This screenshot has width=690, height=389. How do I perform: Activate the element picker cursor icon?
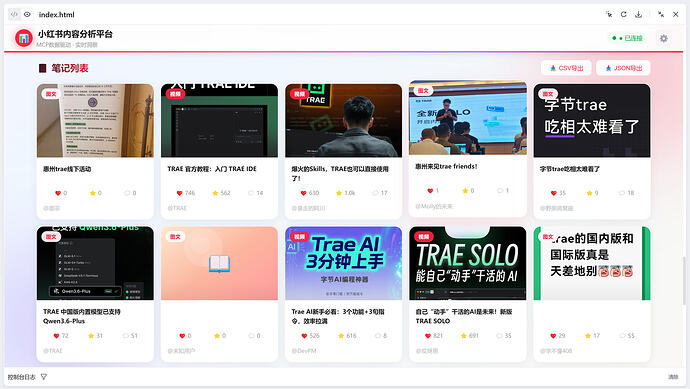pos(609,15)
